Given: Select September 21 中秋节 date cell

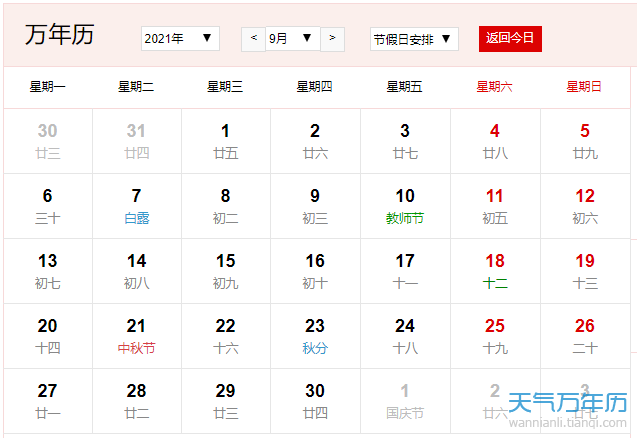Looking at the screenshot, I should (x=137, y=336).
